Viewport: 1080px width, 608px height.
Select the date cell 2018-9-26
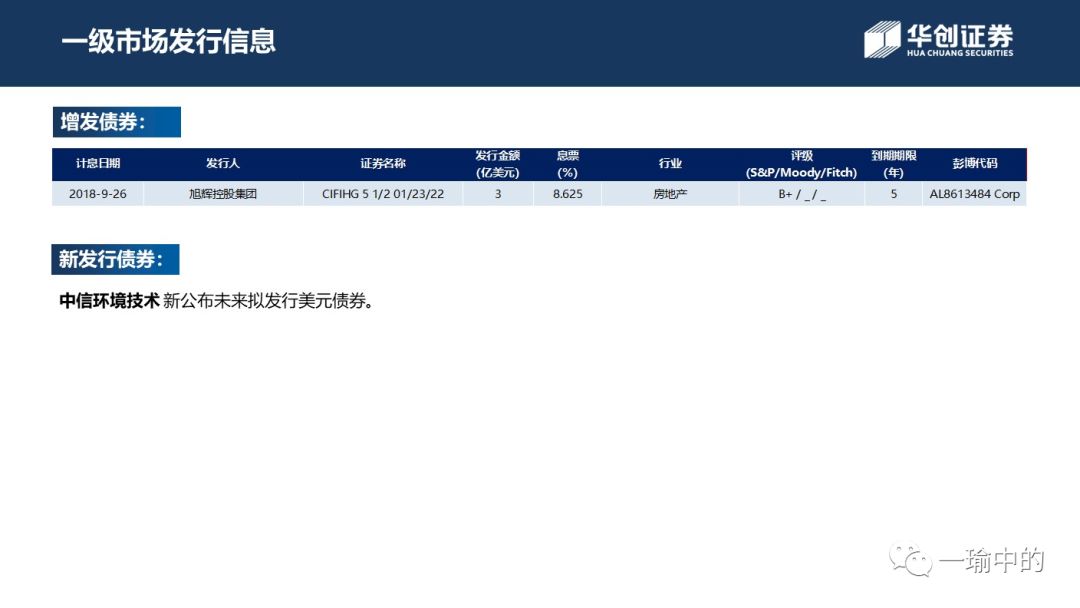98,194
